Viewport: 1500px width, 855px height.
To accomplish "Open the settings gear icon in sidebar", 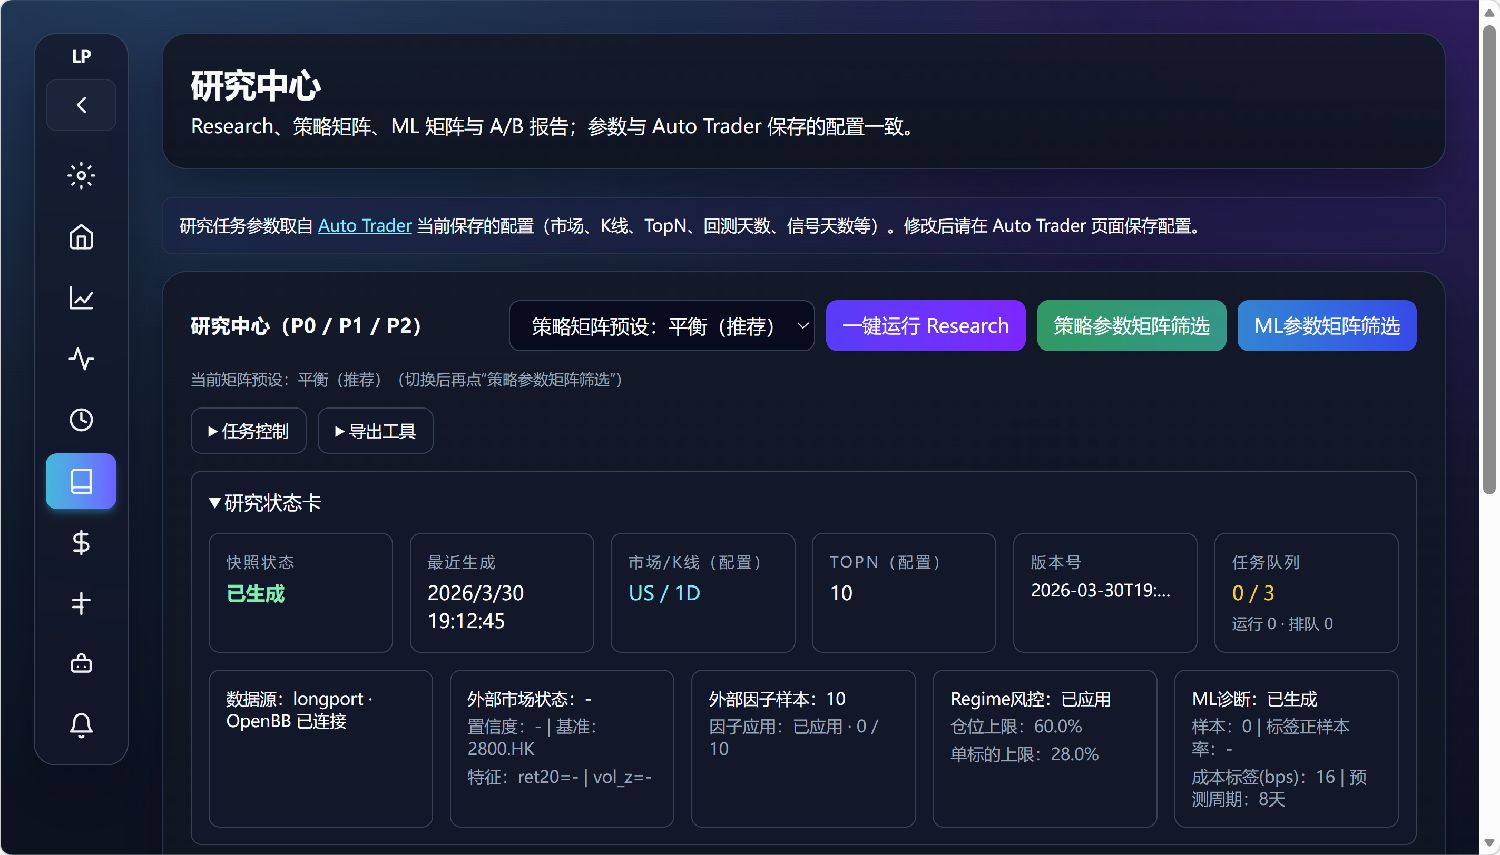I will click(81, 176).
